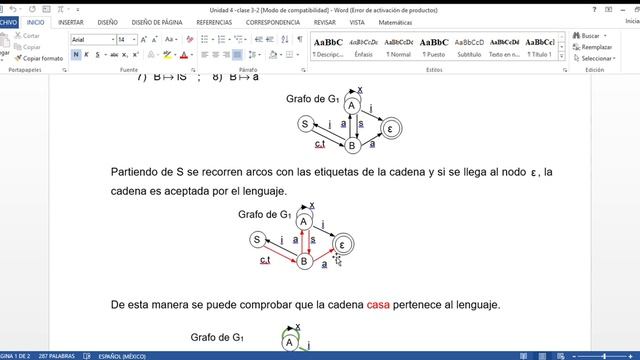Apply the Título 1 style
The image size is (640, 360).
pos(540,47)
